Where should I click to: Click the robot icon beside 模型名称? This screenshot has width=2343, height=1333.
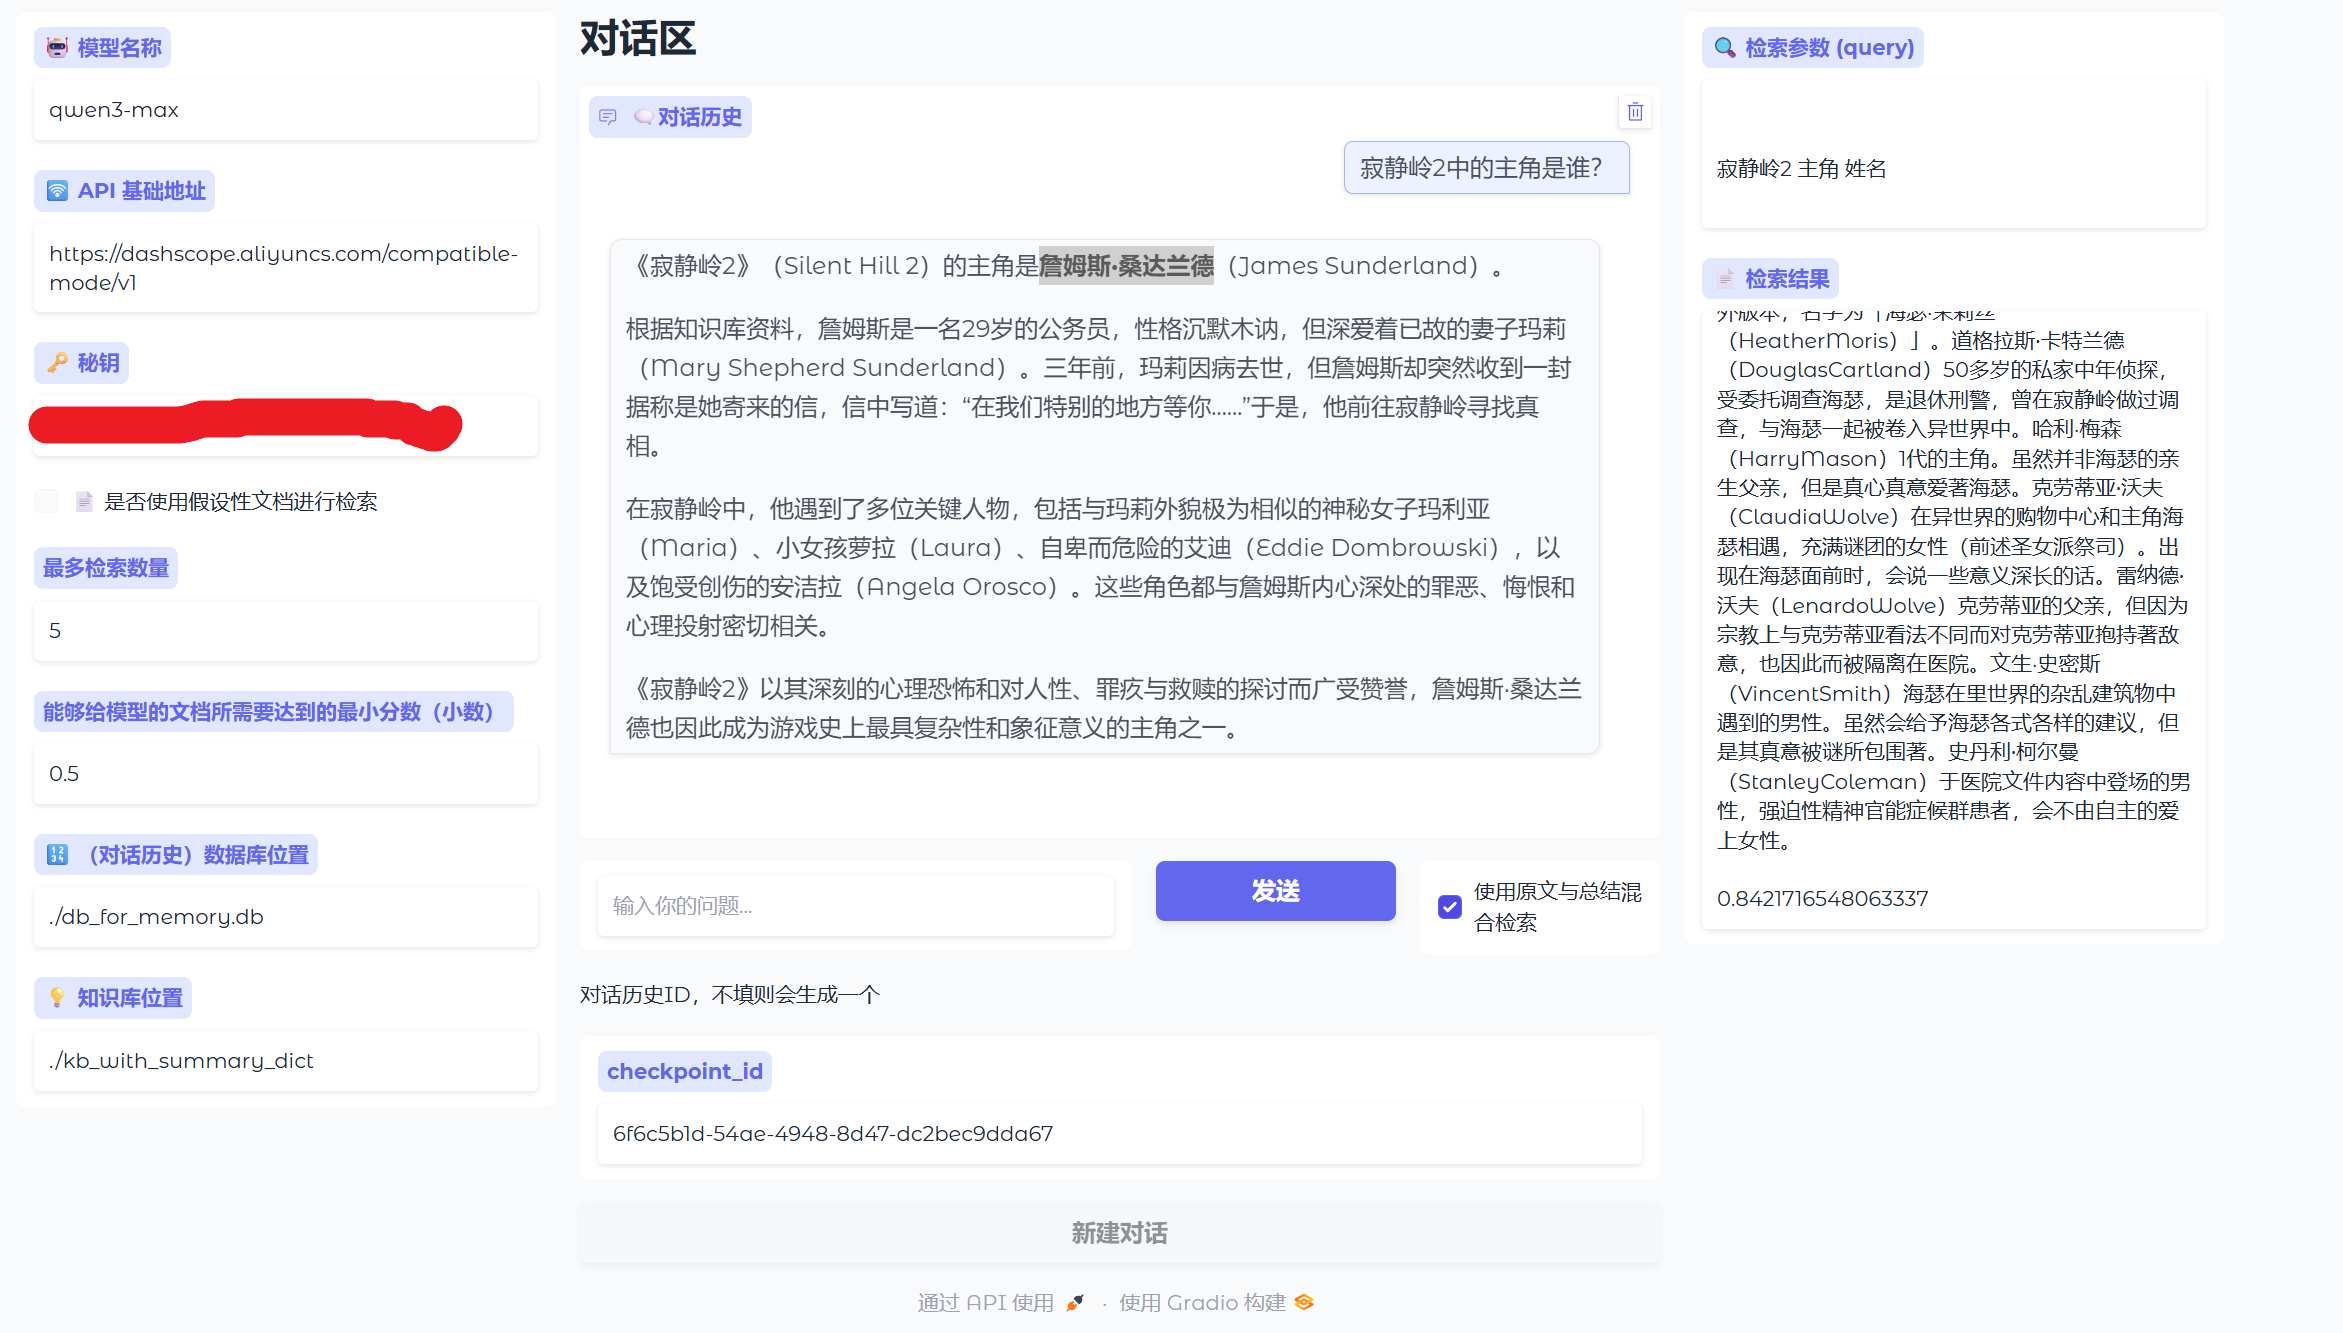pyautogui.click(x=57, y=47)
